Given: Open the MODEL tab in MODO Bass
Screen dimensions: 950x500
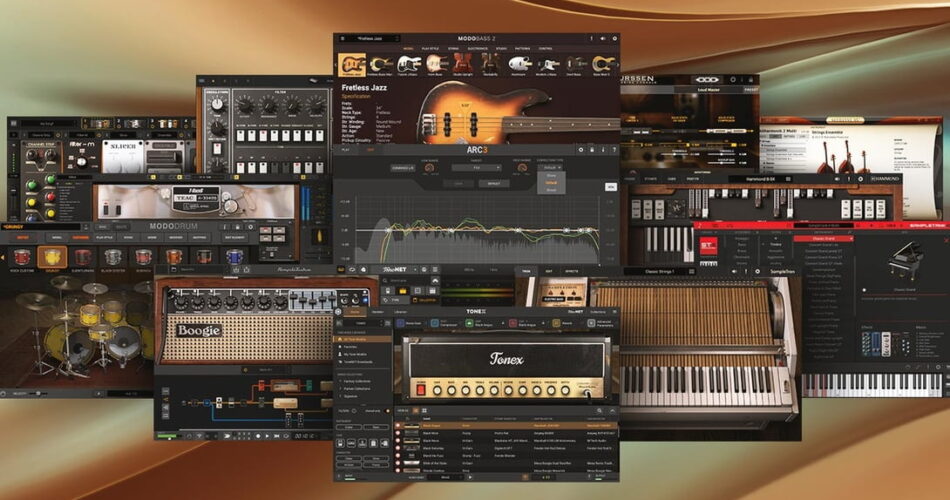Looking at the screenshot, I should [x=408, y=46].
